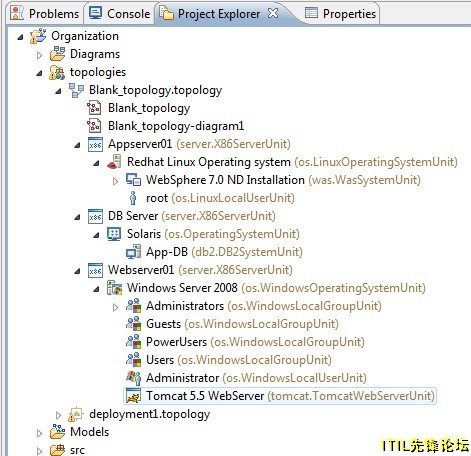Select the Windows Server 2008 row
471x456 pixels.
pos(276,288)
